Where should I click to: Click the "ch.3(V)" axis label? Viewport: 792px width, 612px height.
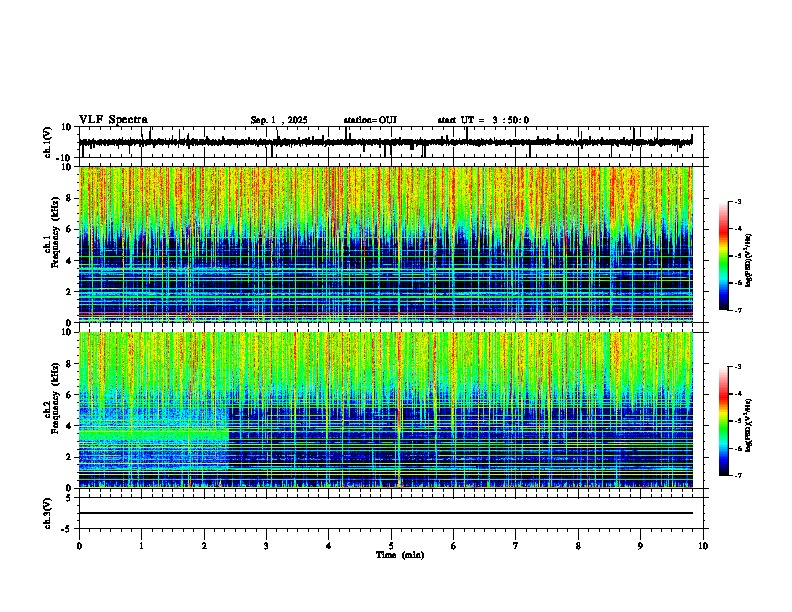coord(48,513)
